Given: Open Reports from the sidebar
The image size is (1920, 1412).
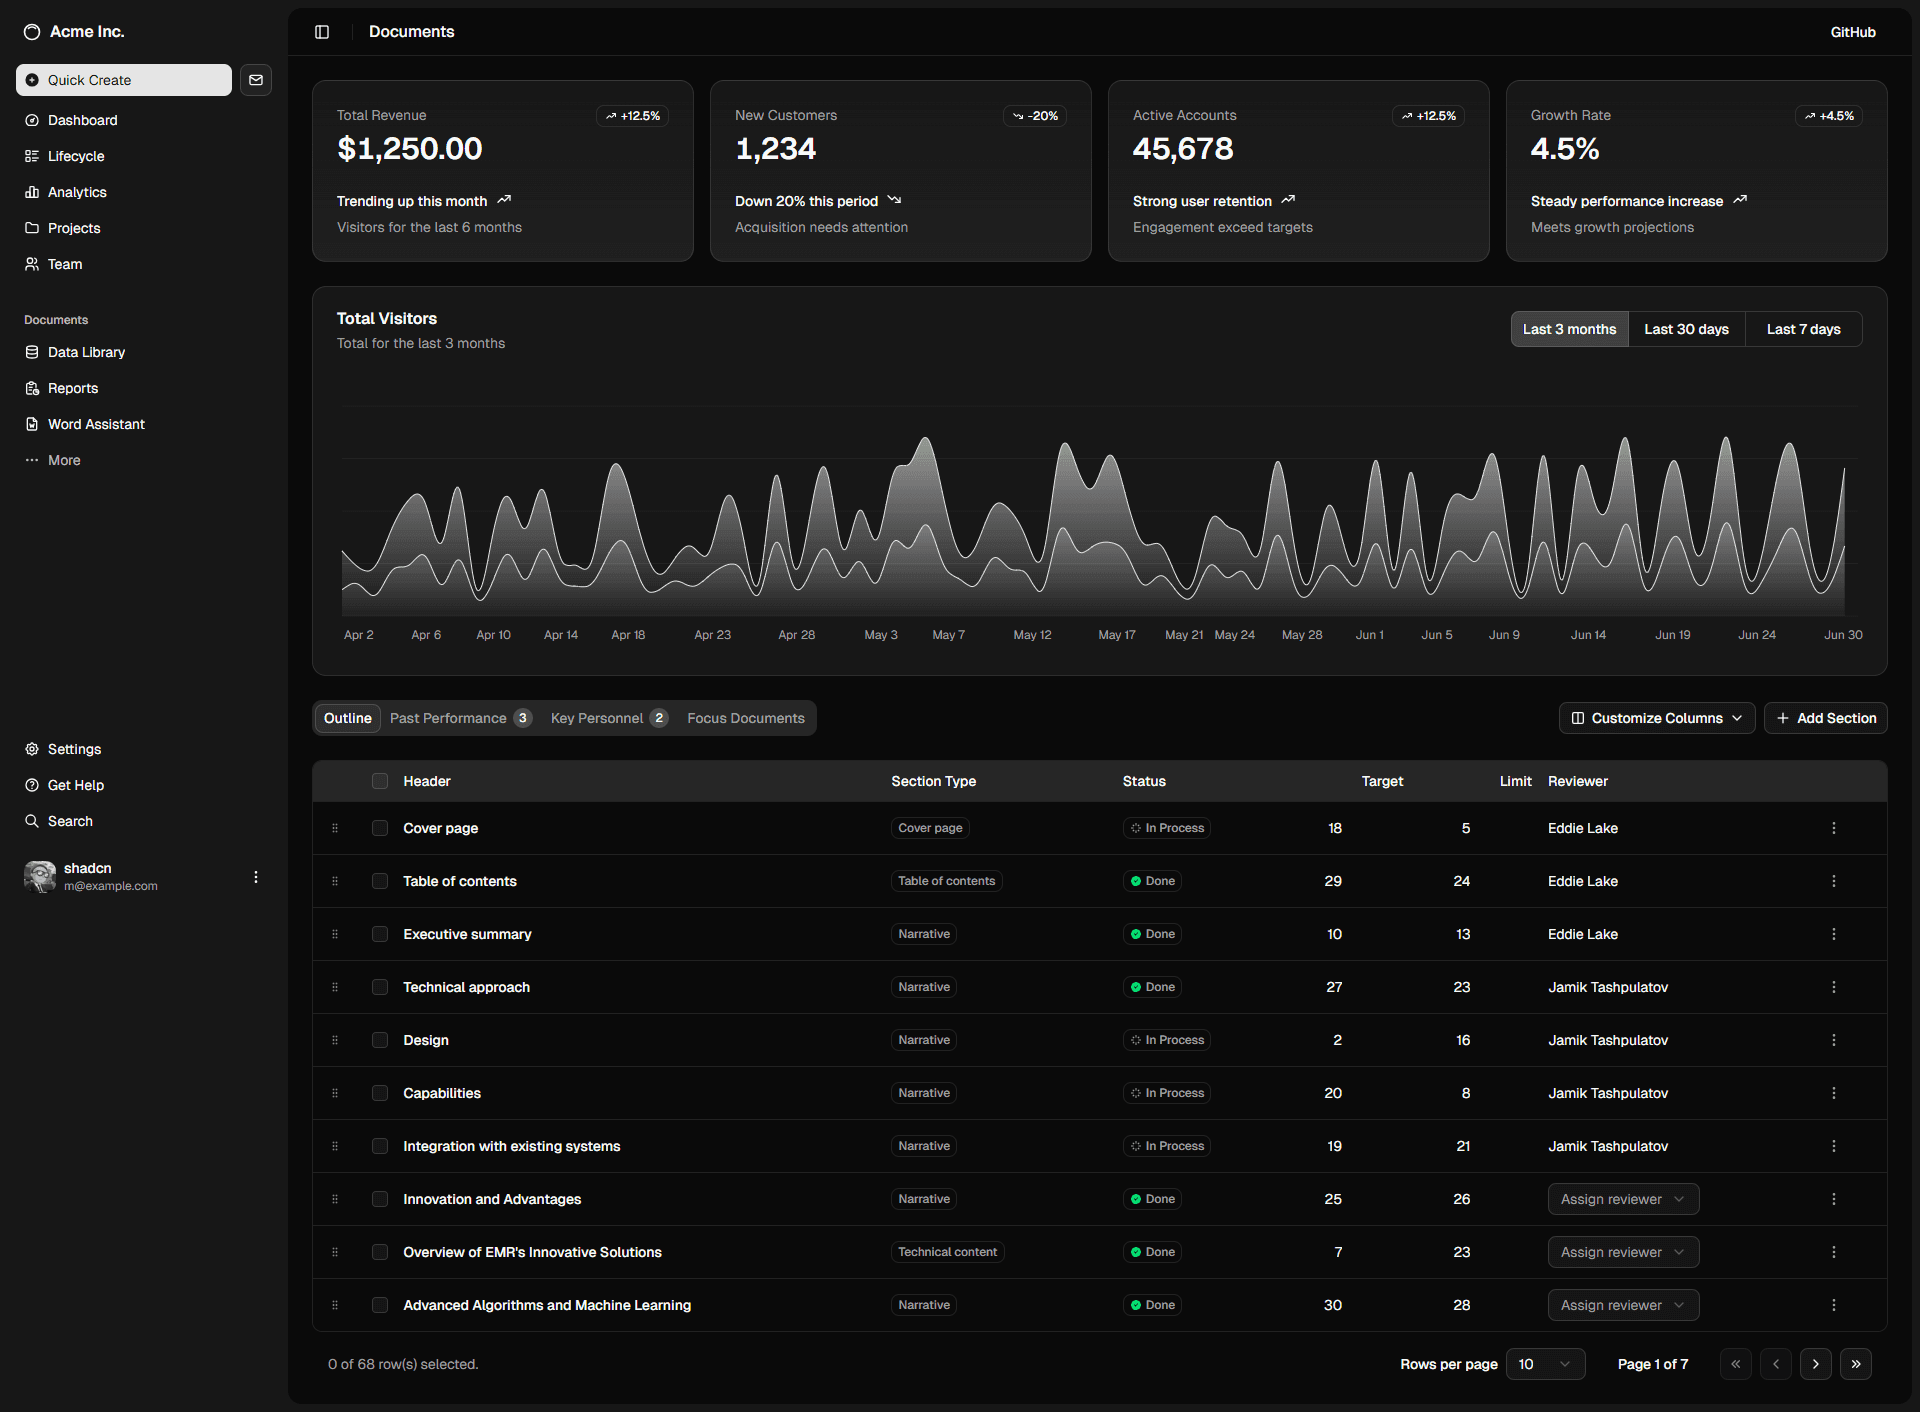Looking at the screenshot, I should (73, 388).
